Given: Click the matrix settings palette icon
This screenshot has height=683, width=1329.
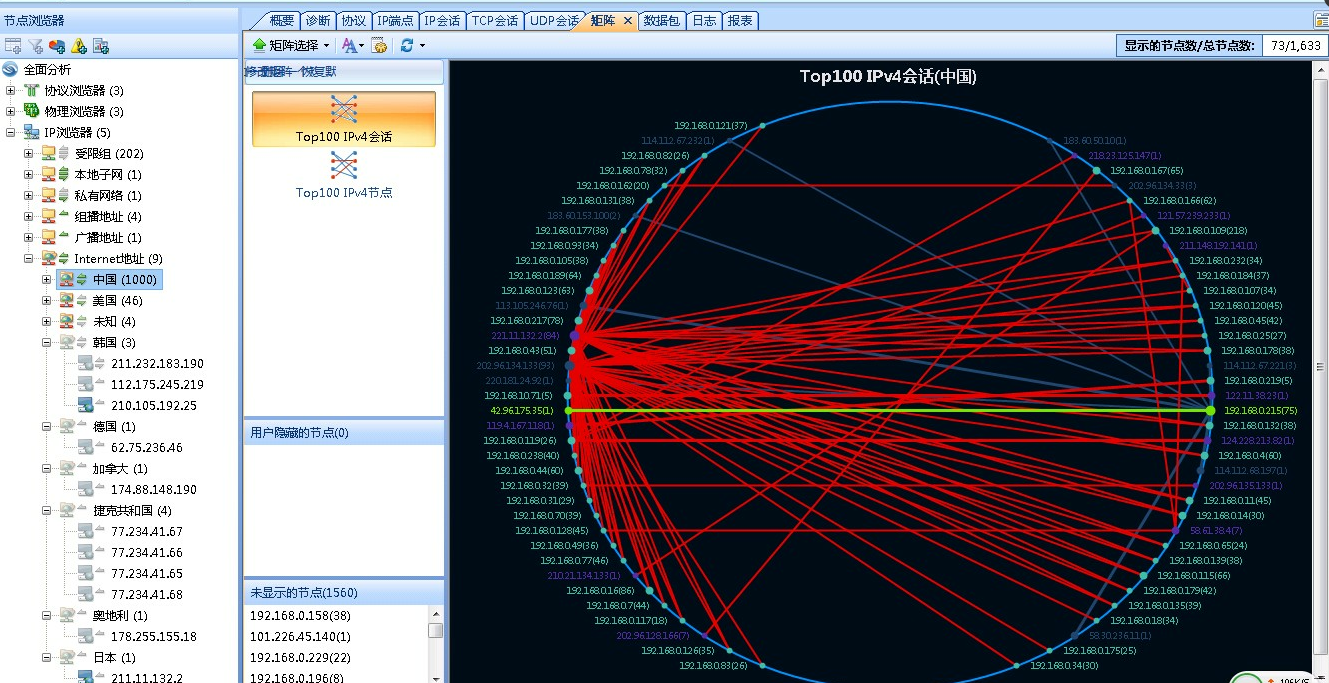Looking at the screenshot, I should [x=379, y=45].
